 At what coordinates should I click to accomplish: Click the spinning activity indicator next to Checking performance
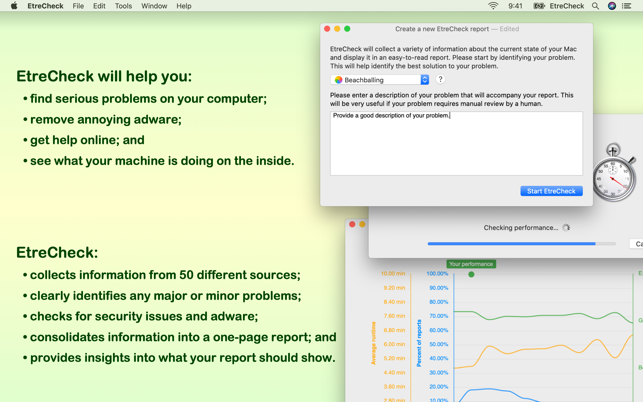click(566, 228)
